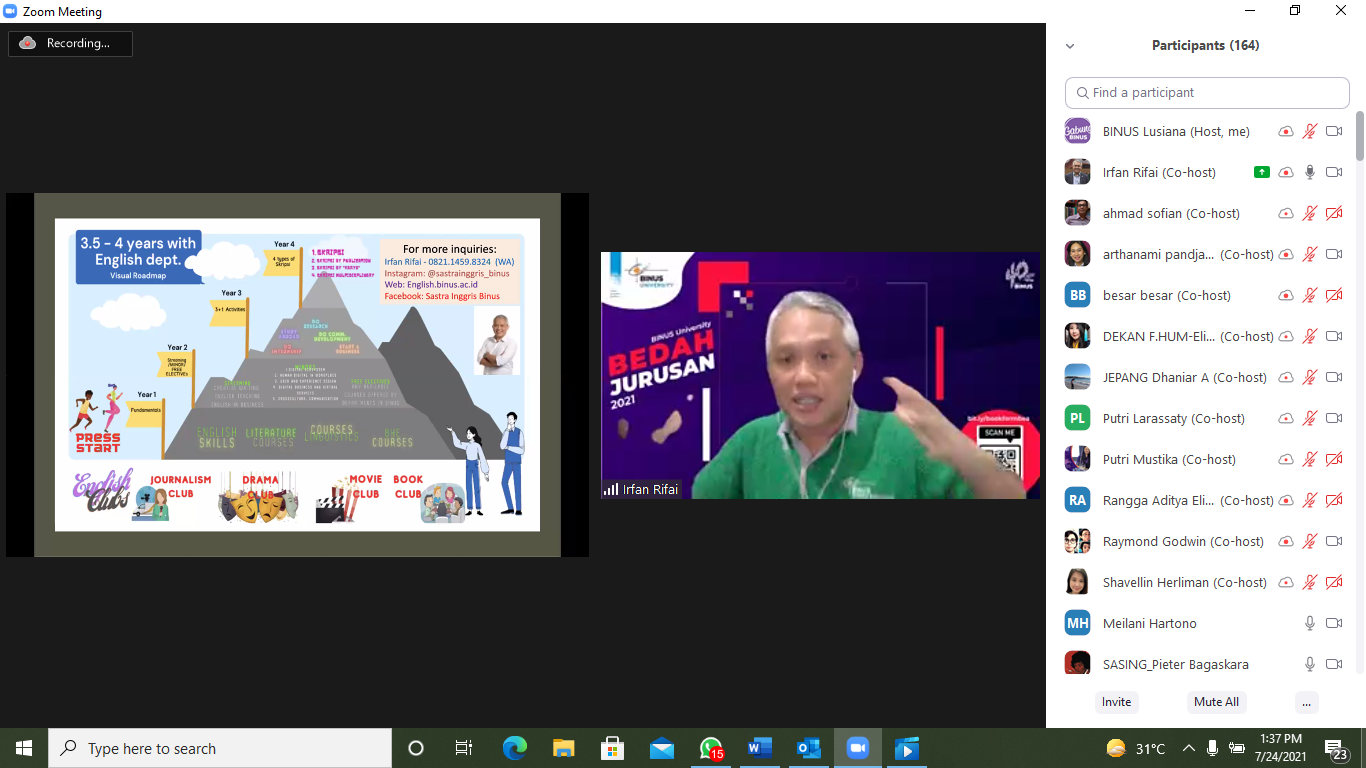Click the Invite button
This screenshot has height=768, width=1366.
(x=1116, y=702)
